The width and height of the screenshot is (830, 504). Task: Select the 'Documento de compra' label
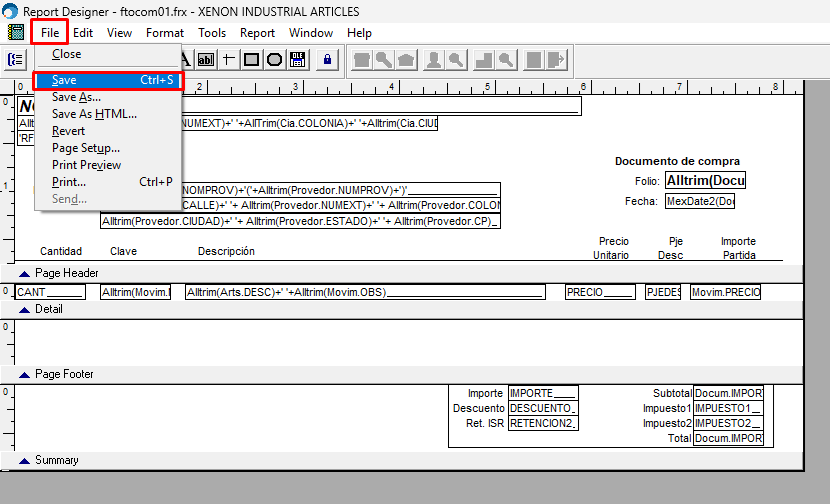(677, 161)
